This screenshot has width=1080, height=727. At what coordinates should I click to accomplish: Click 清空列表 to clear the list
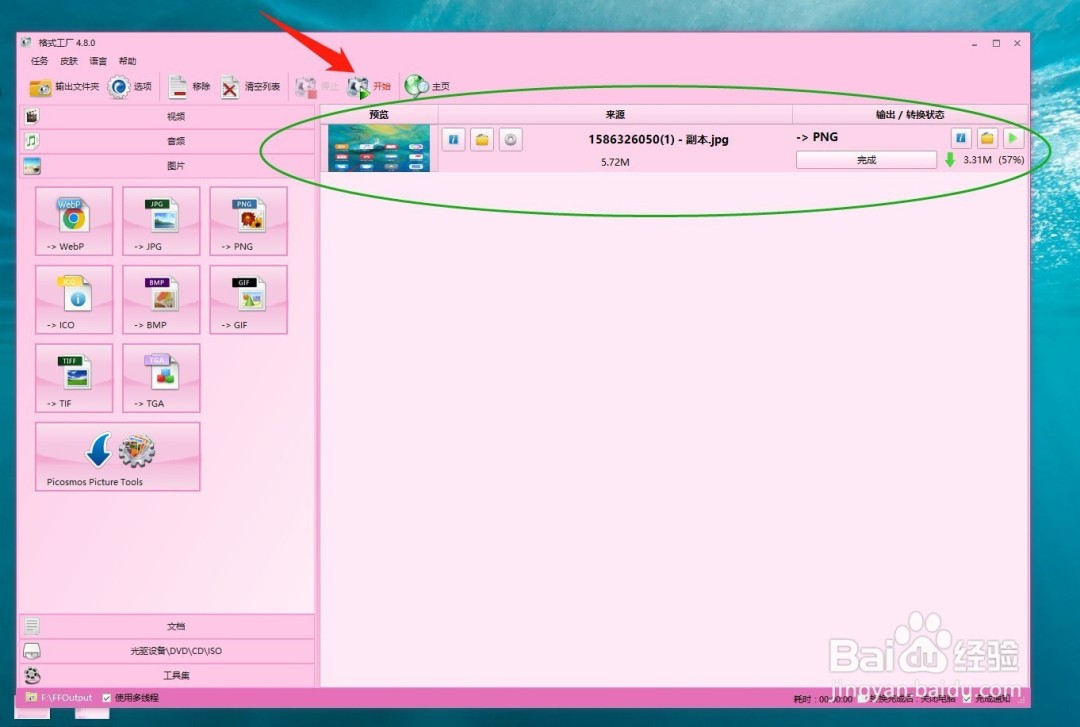251,87
